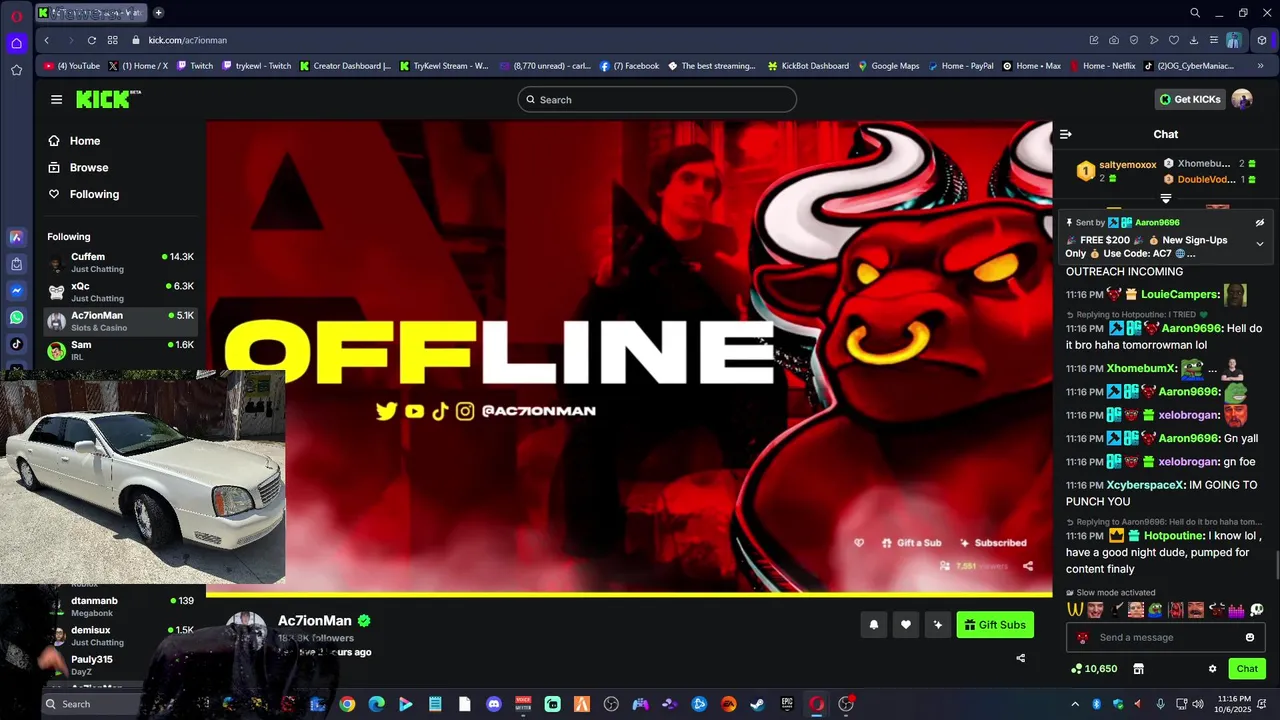Open Steam from the taskbar
This screenshot has width=1280, height=720.
coord(758,704)
